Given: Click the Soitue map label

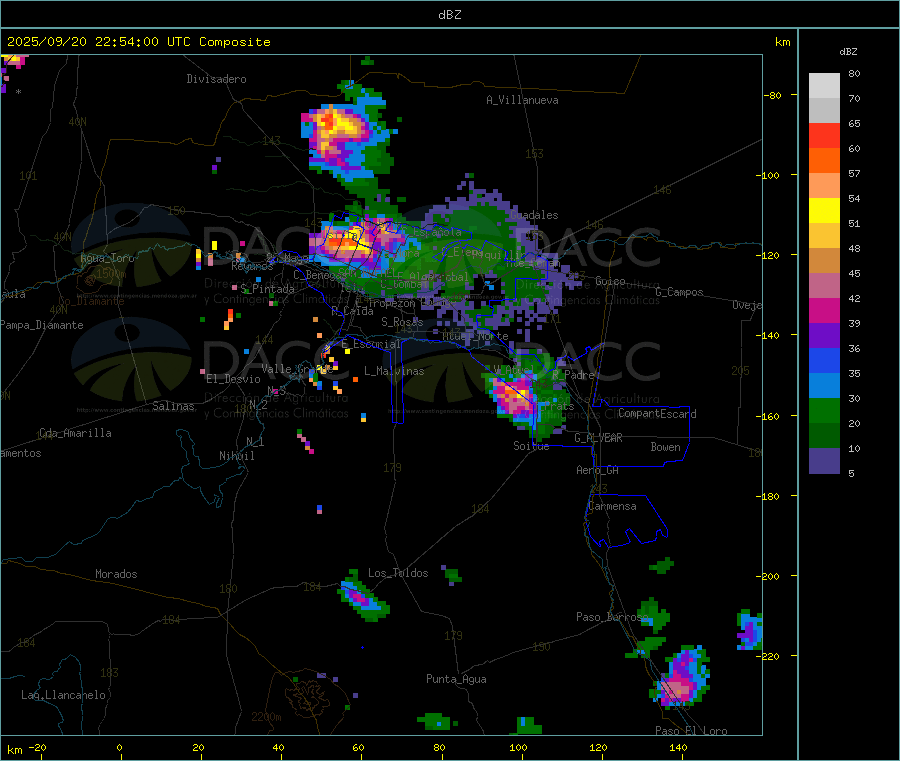Looking at the screenshot, I should pos(531,446).
